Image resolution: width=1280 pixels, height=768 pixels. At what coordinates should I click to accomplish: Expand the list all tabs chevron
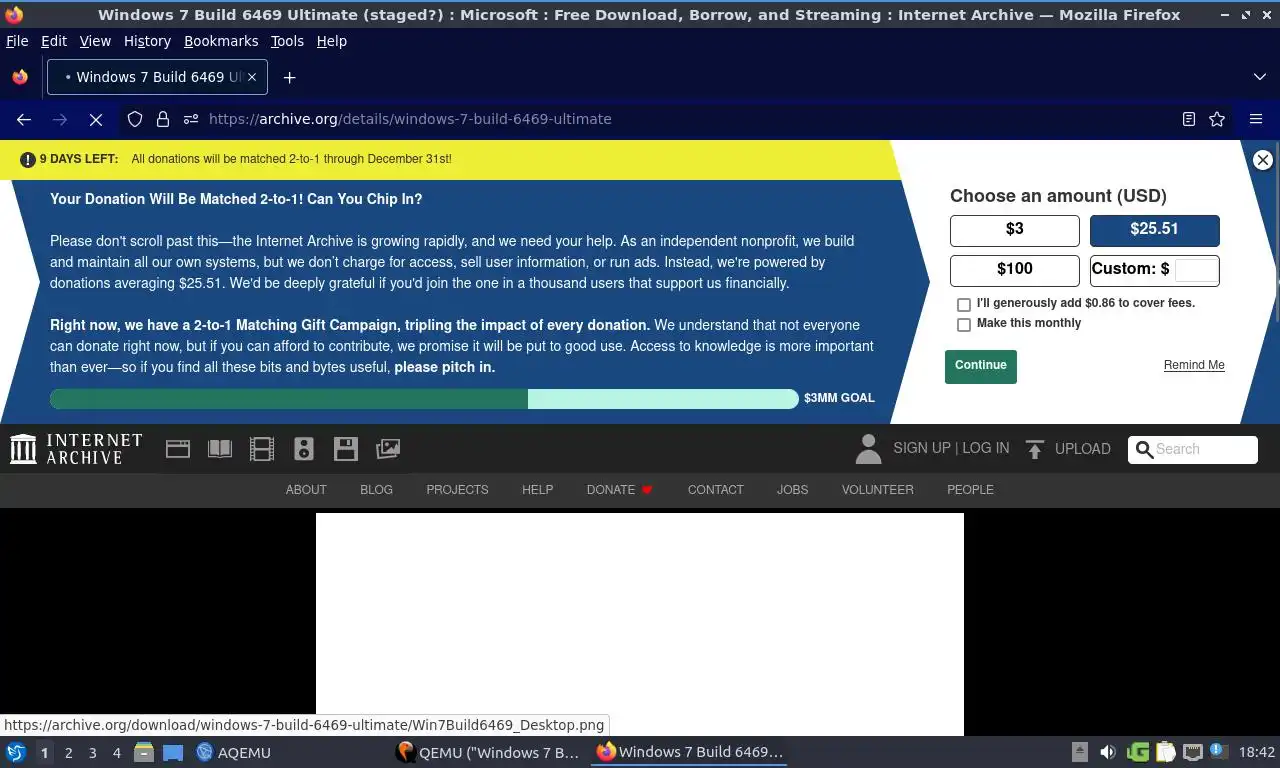pyautogui.click(x=1260, y=77)
